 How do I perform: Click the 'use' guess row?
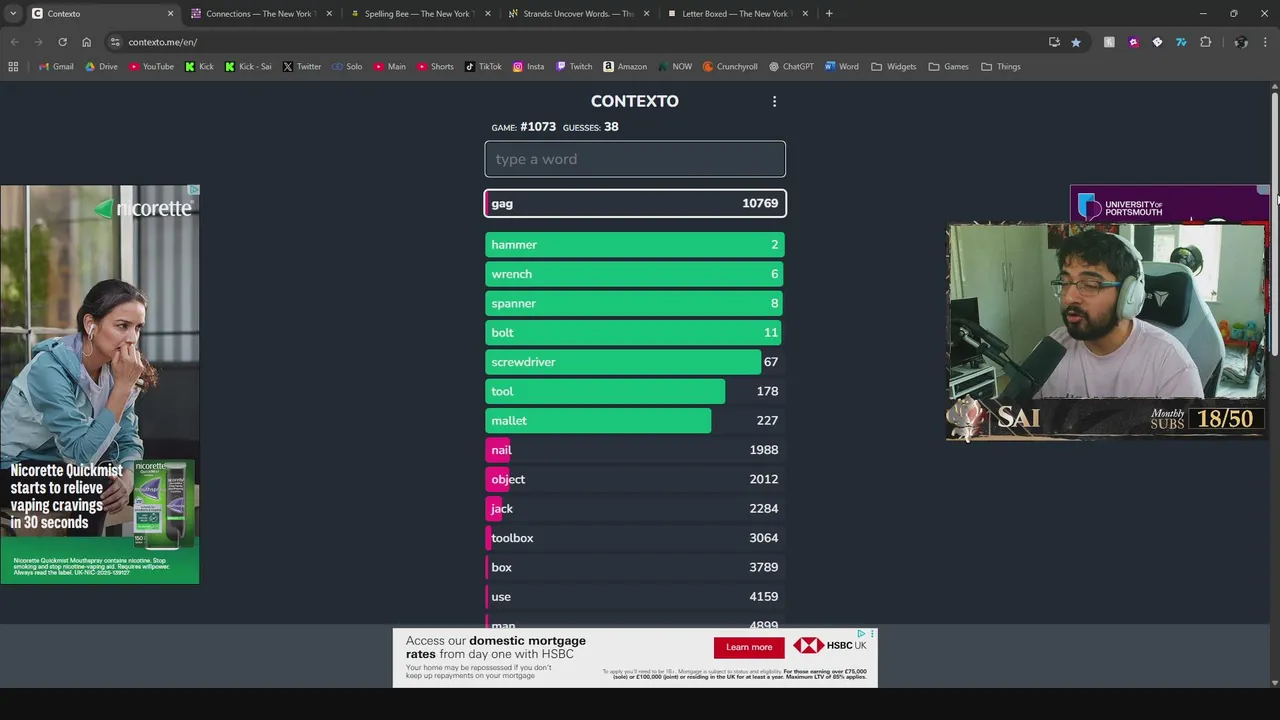pos(635,597)
